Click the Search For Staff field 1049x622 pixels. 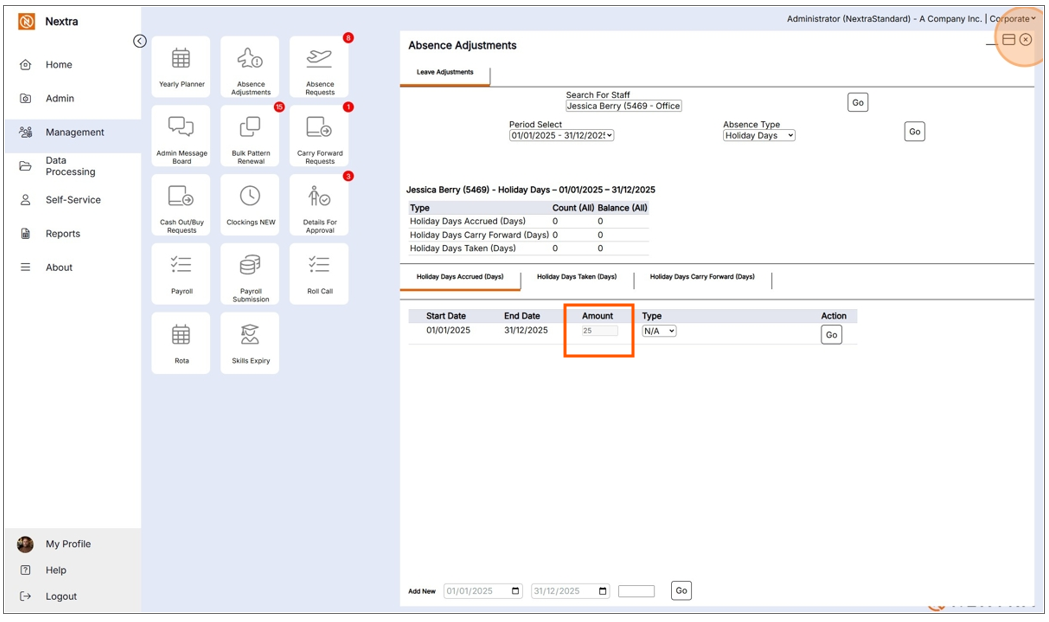624,106
